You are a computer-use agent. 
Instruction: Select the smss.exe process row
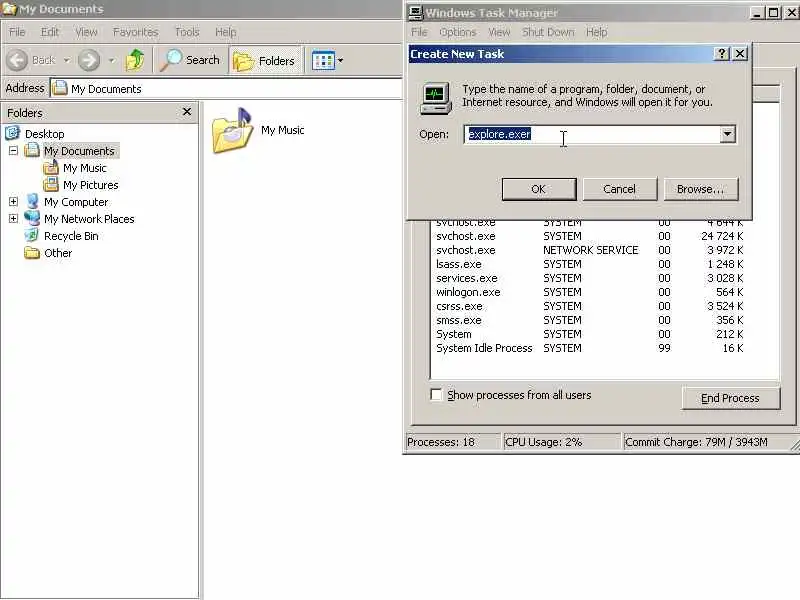point(589,320)
